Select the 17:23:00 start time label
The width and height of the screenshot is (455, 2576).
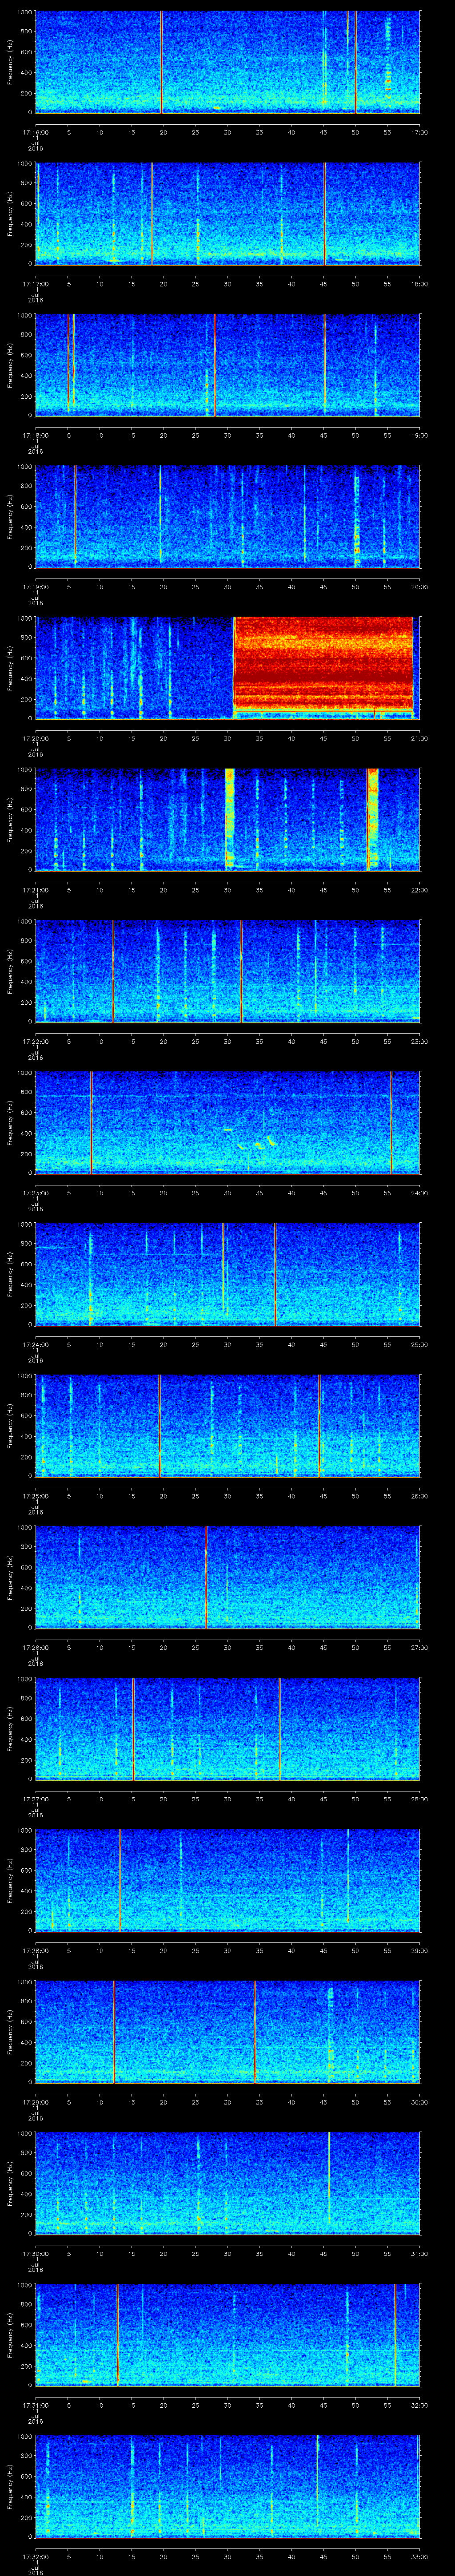click(36, 1192)
